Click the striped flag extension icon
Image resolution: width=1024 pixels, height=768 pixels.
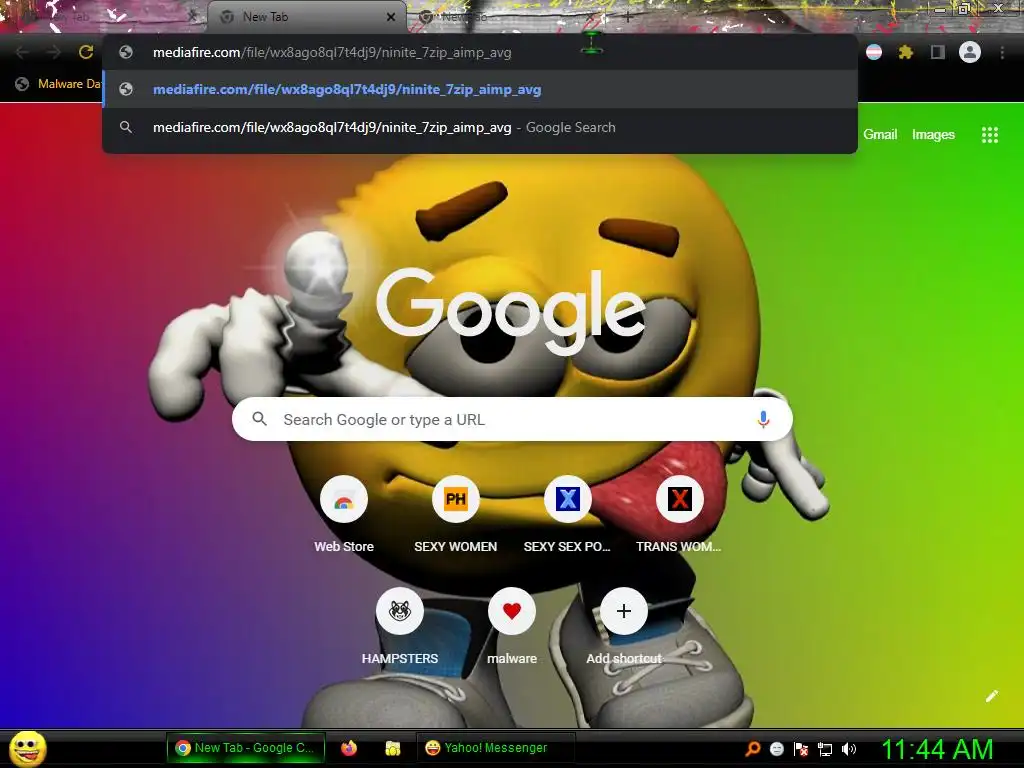[x=874, y=52]
